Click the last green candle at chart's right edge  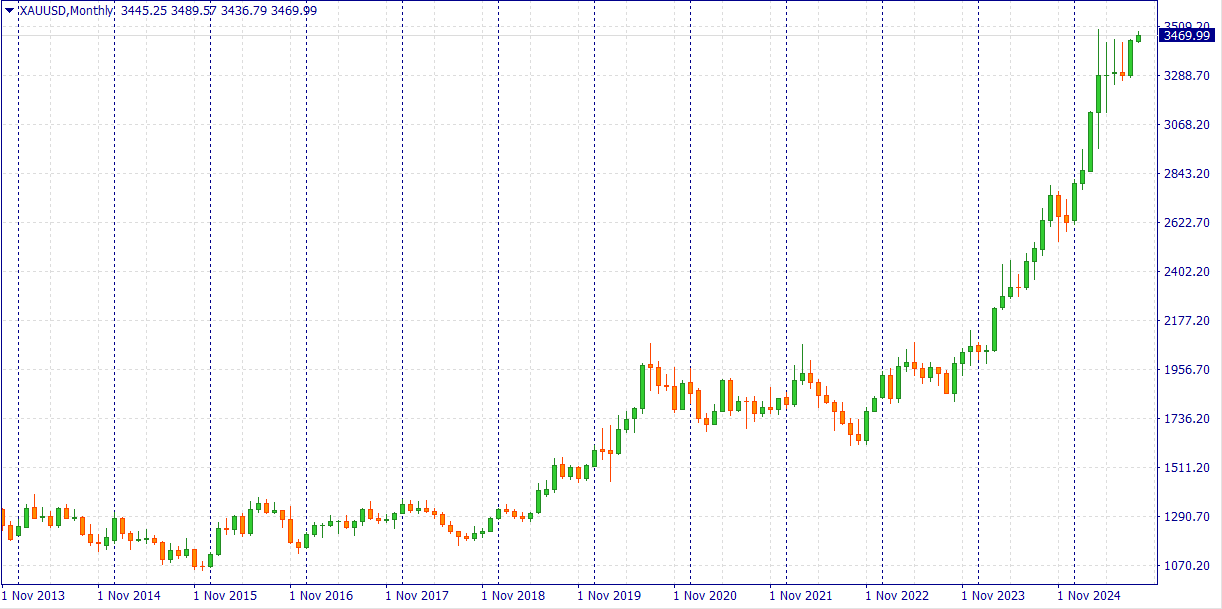[x=1138, y=38]
